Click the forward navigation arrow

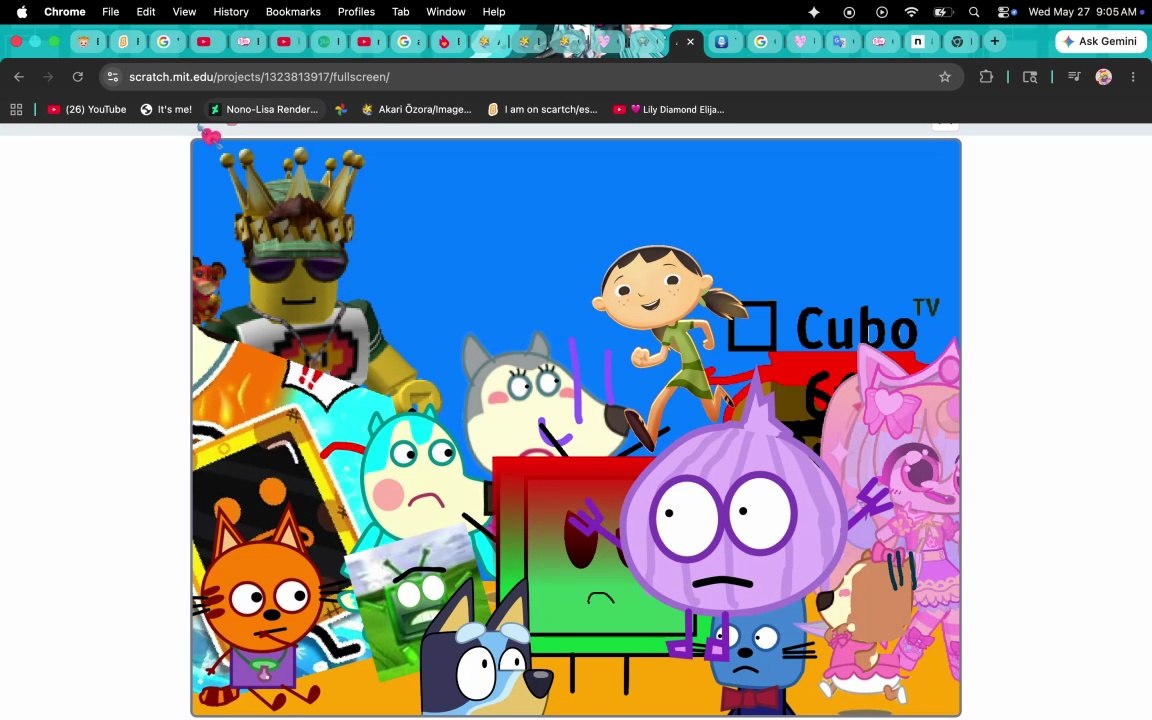[48, 77]
